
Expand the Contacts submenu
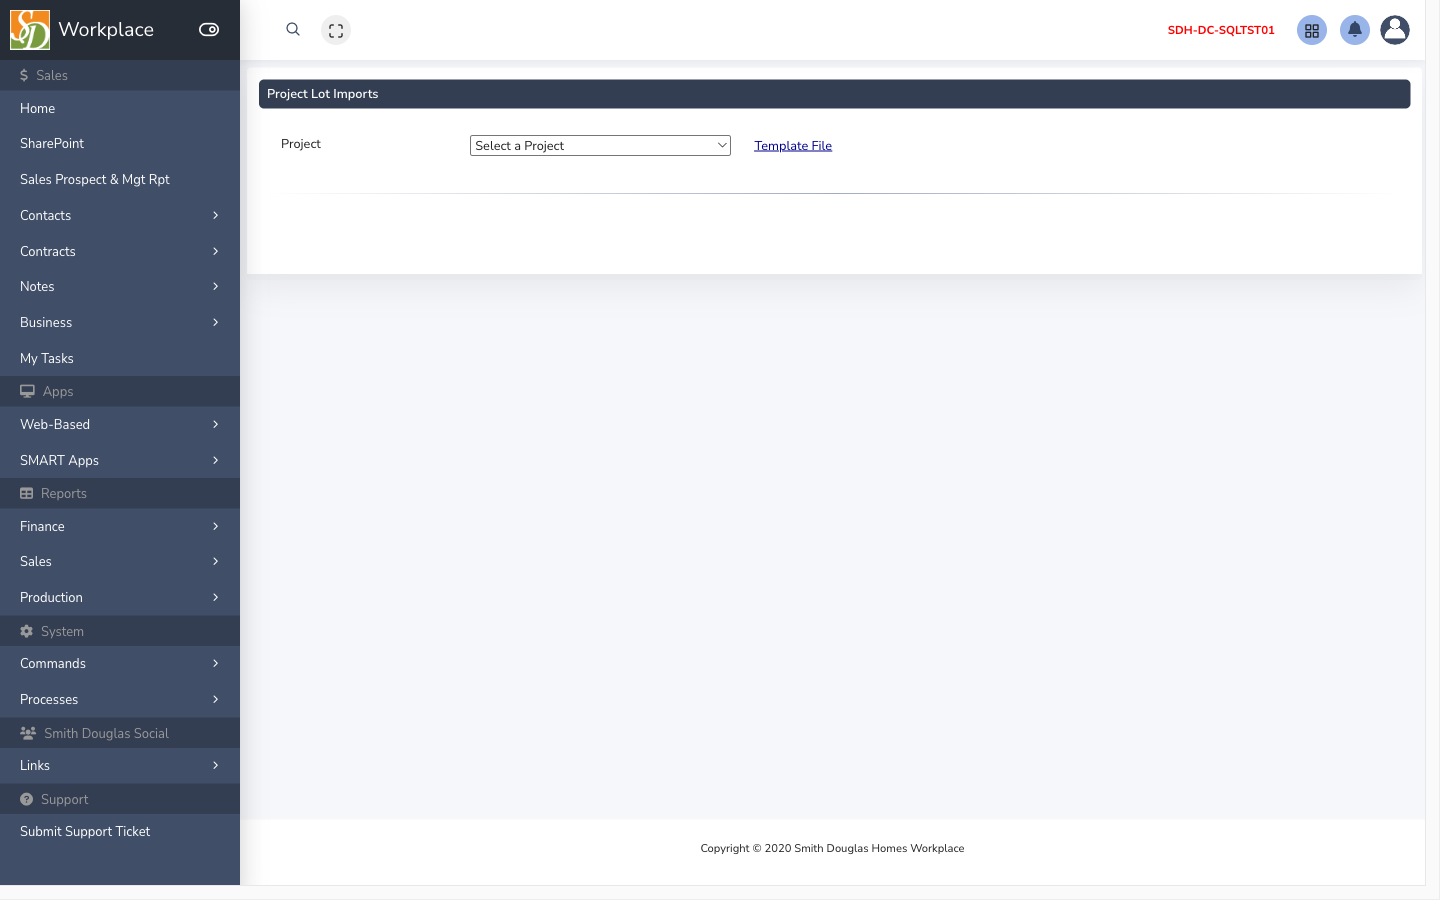120,215
